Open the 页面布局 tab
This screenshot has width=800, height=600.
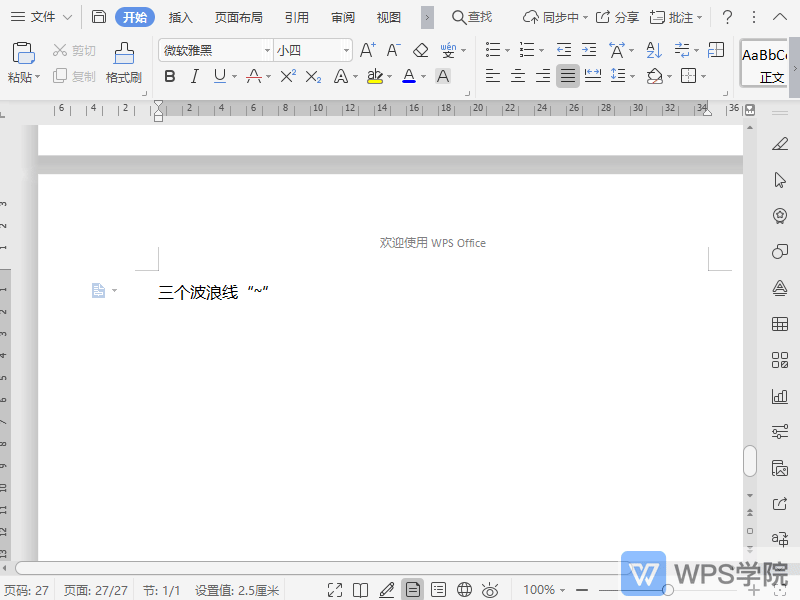pos(239,17)
